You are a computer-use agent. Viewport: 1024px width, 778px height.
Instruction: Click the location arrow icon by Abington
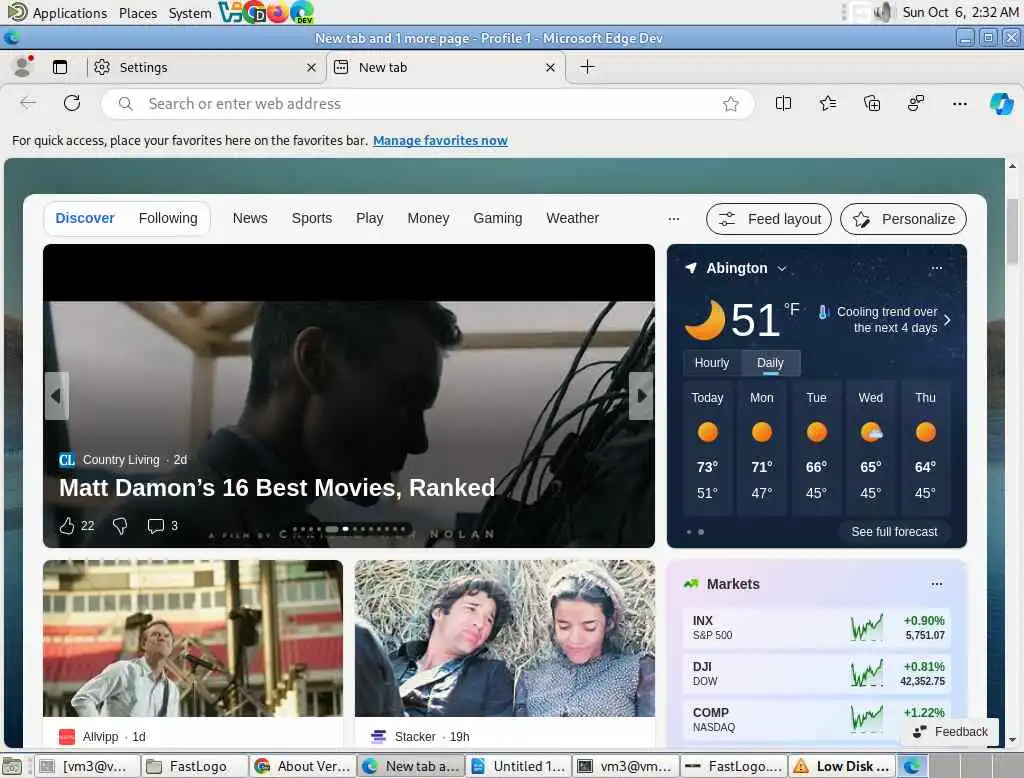click(x=691, y=268)
